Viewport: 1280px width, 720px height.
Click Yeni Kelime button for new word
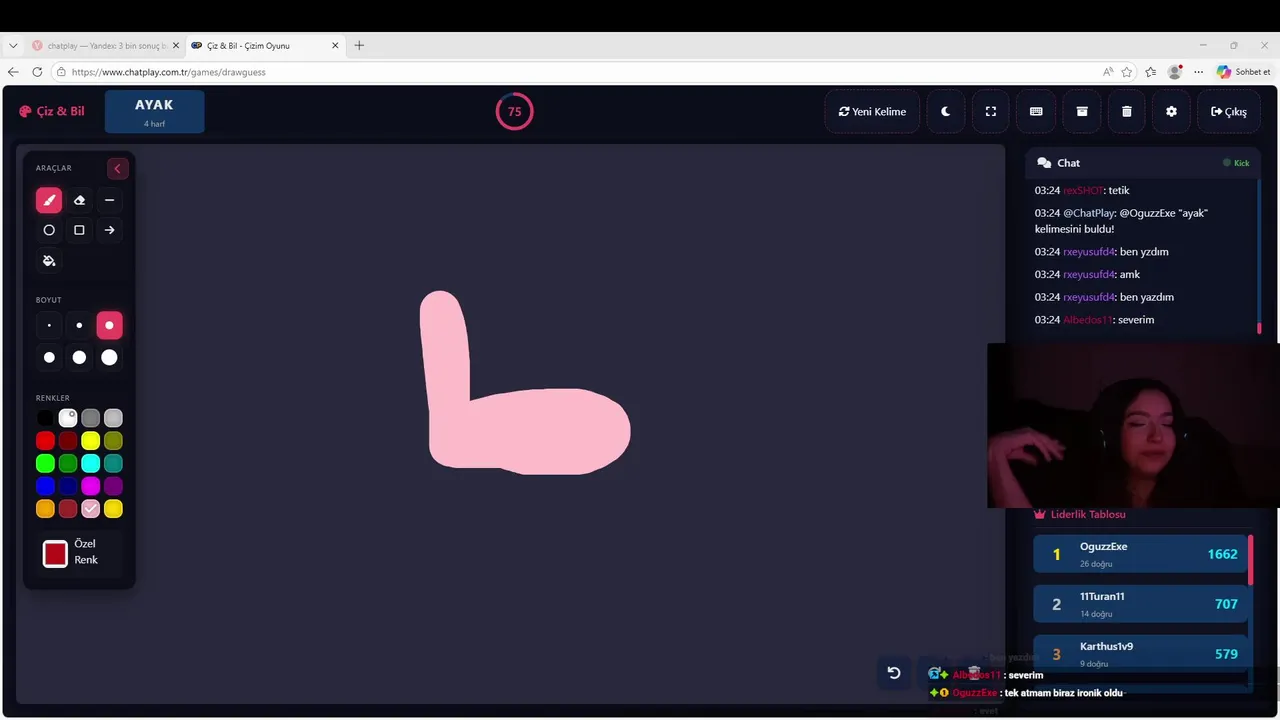tap(872, 112)
